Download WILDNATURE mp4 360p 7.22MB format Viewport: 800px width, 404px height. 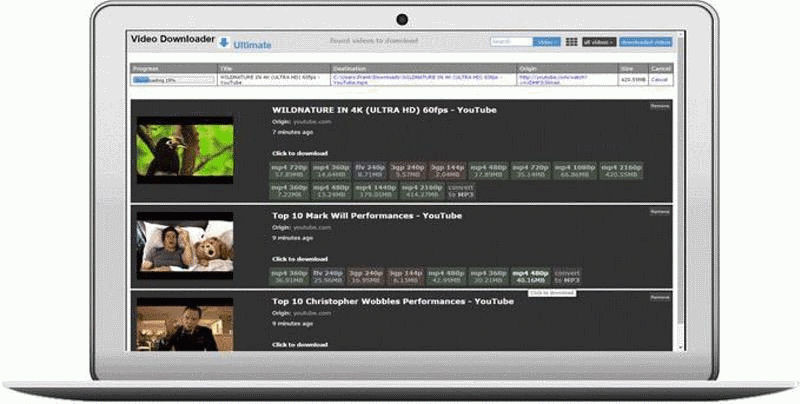tap(289, 191)
